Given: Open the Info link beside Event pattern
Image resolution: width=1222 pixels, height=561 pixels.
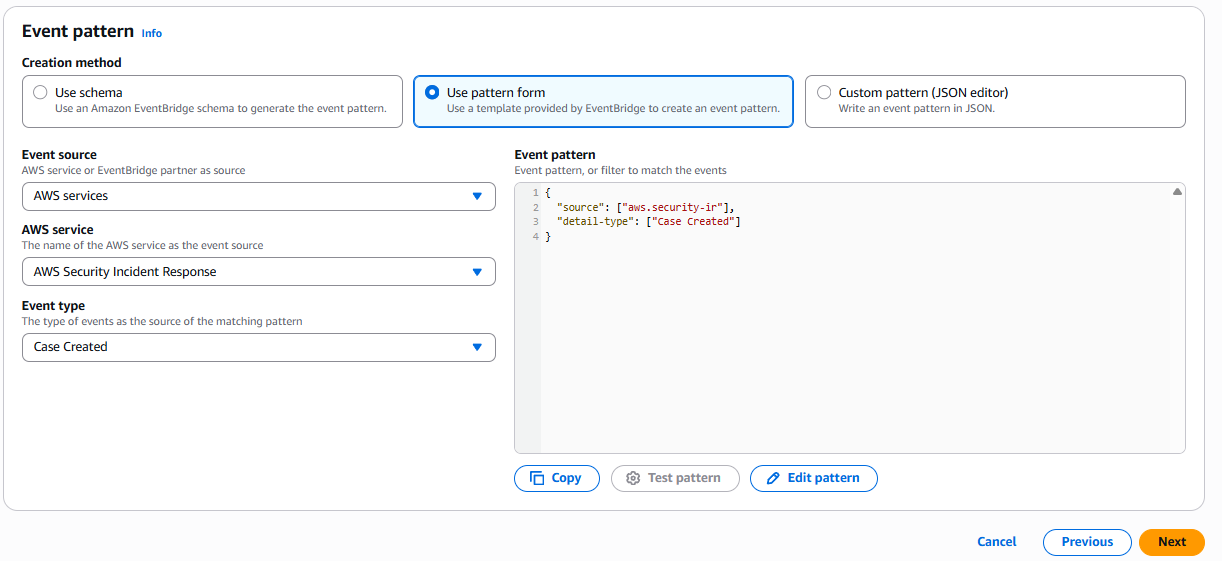Looking at the screenshot, I should tap(151, 33).
